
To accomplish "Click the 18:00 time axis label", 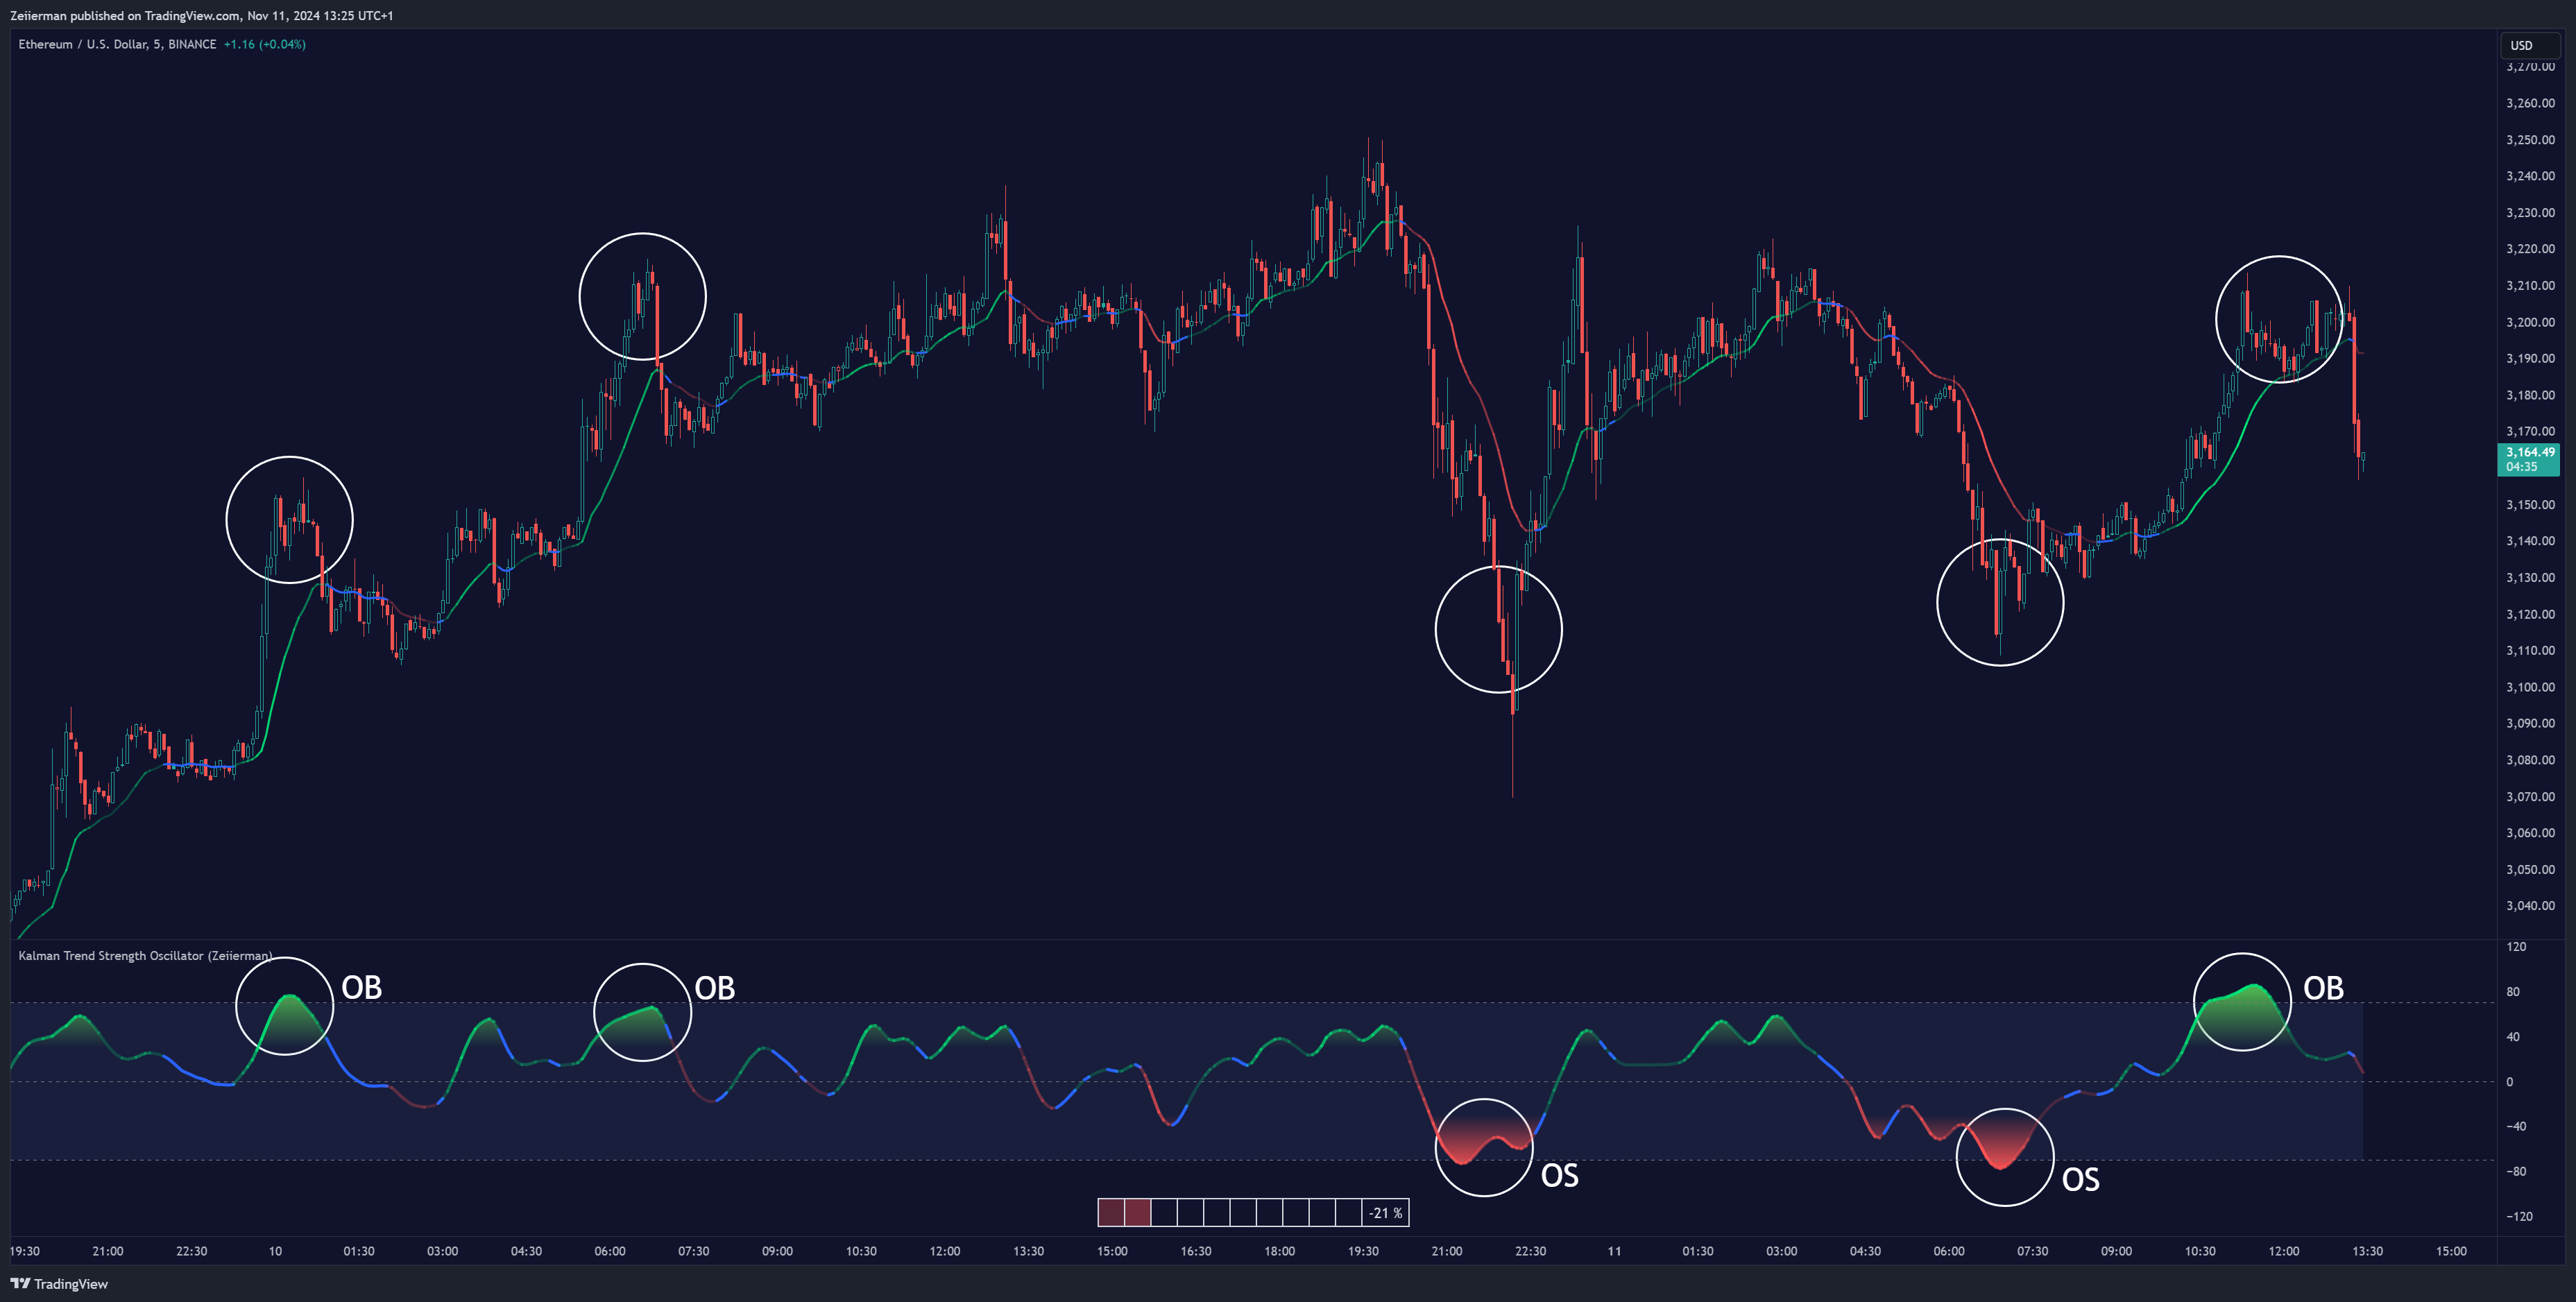I will 1279,1251.
